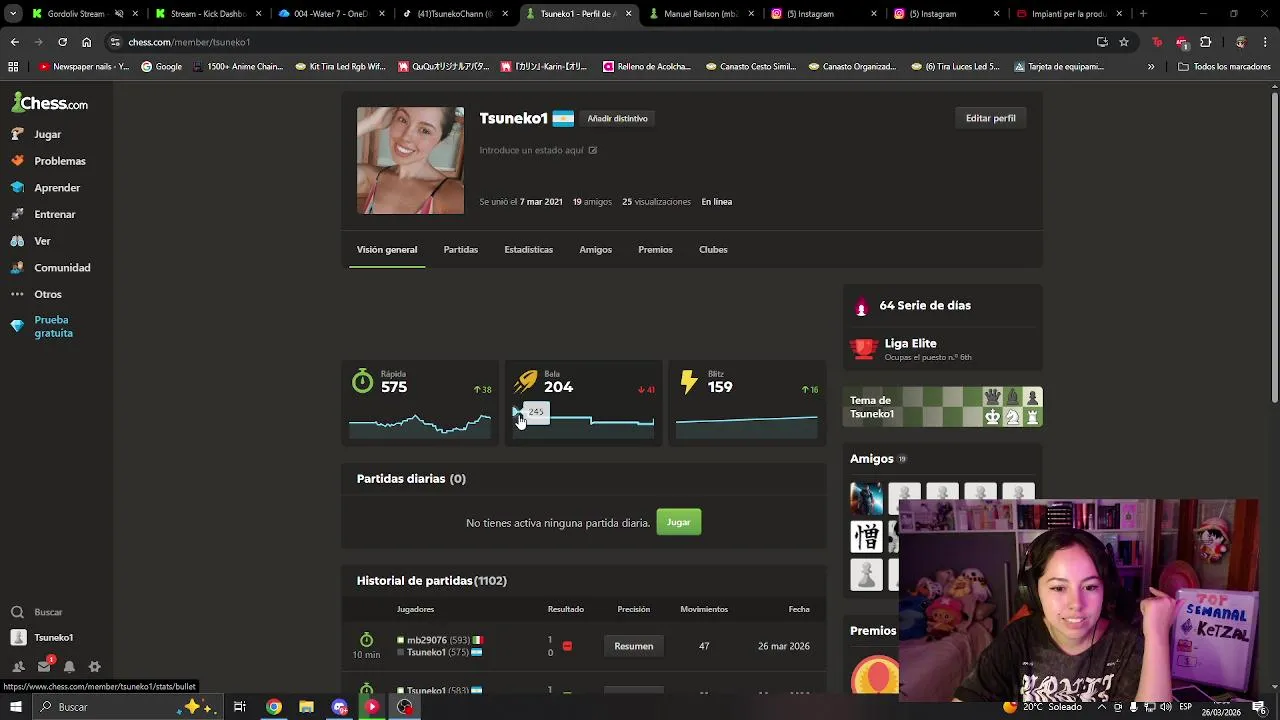The height and width of the screenshot is (720, 1280).
Task: Click the green Jugar button
Action: (x=679, y=522)
